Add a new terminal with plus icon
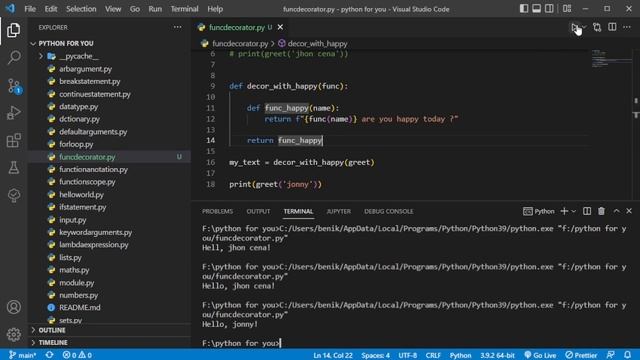 [x=564, y=211]
